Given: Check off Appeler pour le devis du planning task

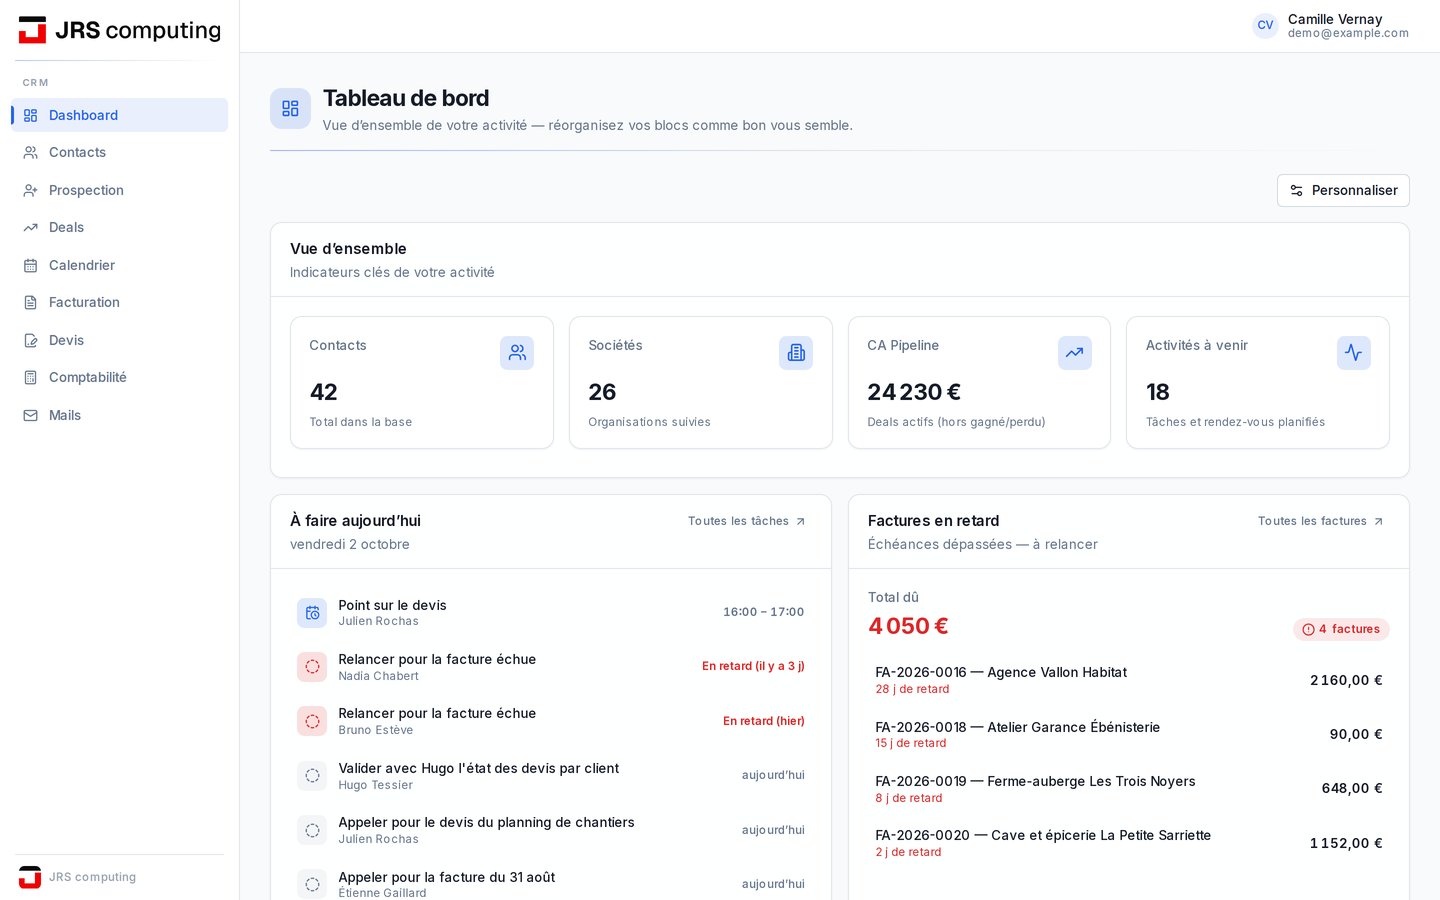Looking at the screenshot, I should pos(312,830).
